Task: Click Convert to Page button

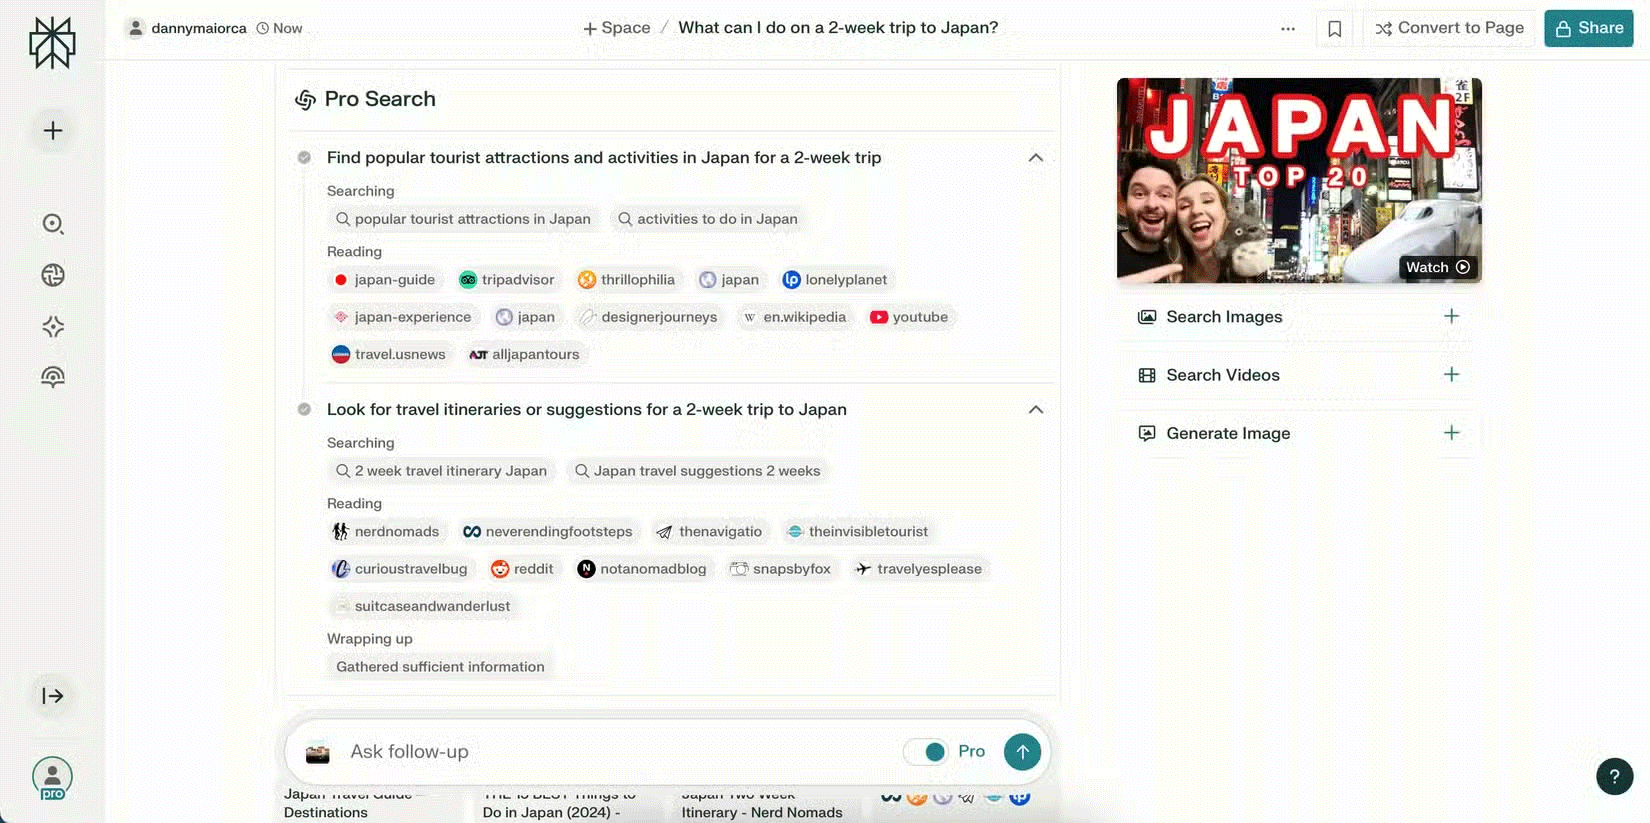Action: 1449,28
